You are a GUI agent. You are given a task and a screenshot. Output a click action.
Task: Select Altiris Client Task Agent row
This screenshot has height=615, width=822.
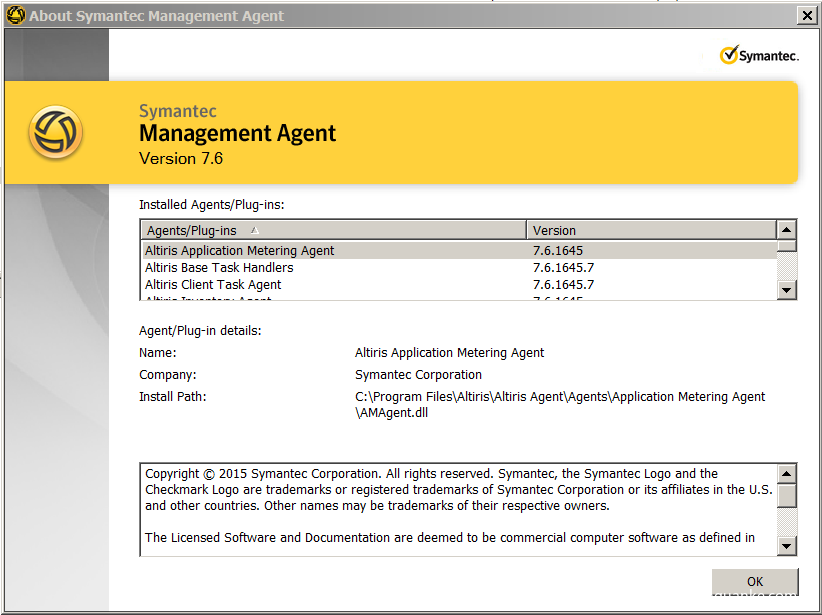(x=459, y=285)
